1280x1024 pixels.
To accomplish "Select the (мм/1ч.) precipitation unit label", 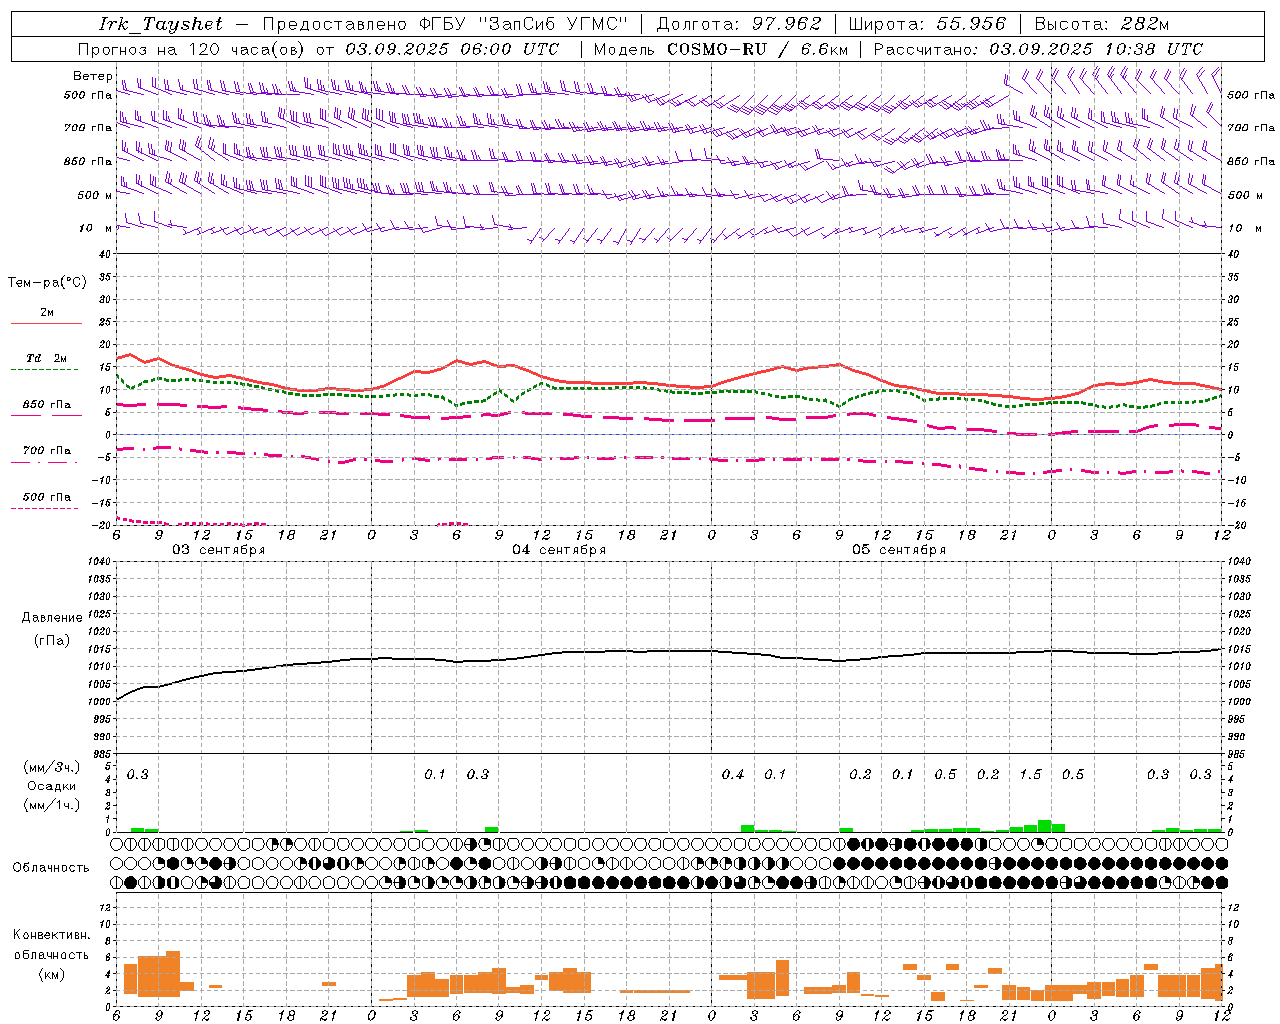I will click(52, 805).
